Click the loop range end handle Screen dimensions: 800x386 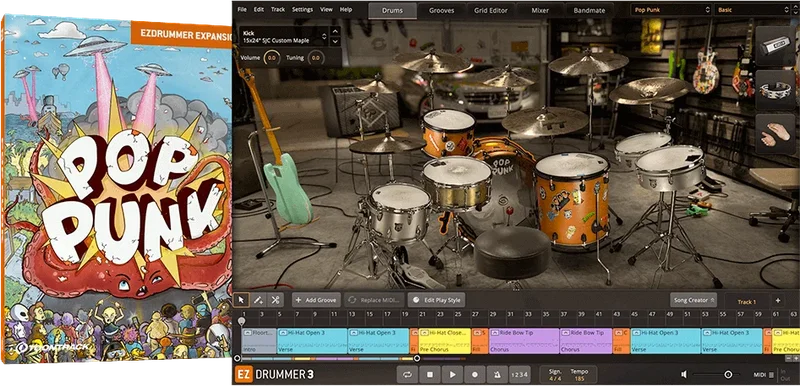[417, 358]
